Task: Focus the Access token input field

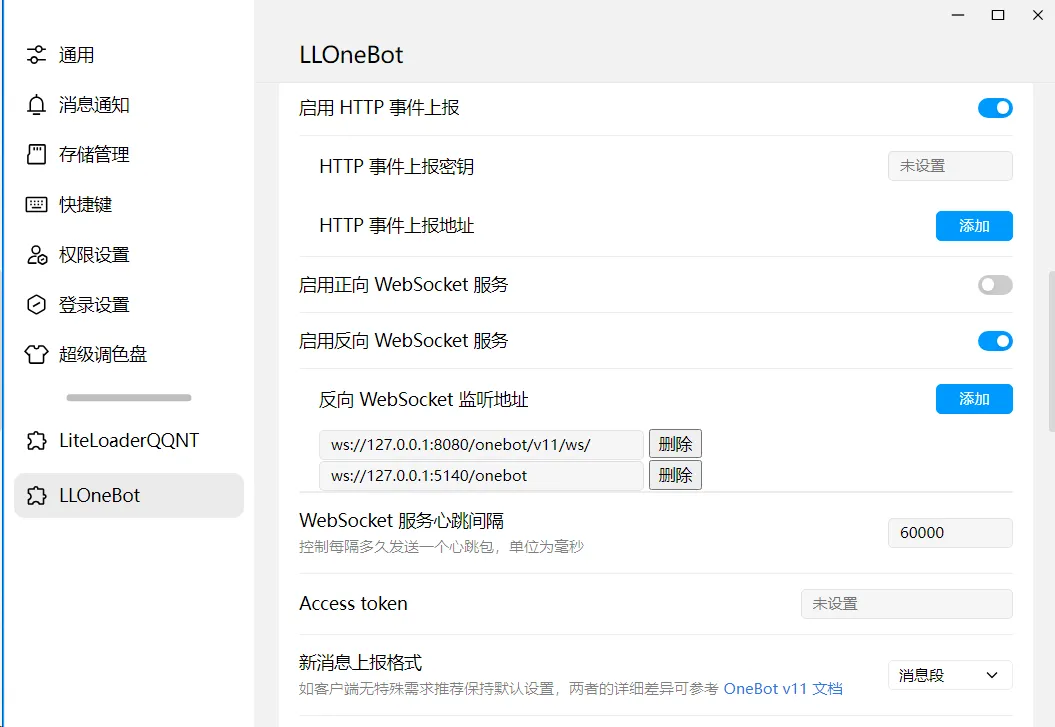Action: pos(906,604)
